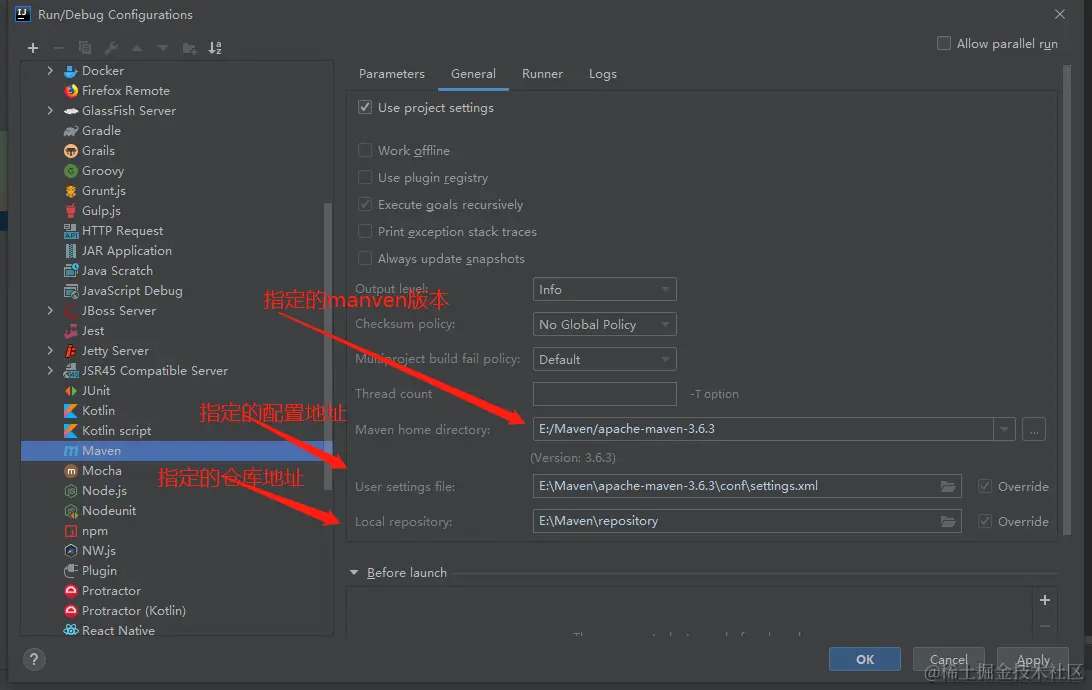Select Maven in configuration list
Viewport: 1092px width, 690px height.
click(x=177, y=450)
